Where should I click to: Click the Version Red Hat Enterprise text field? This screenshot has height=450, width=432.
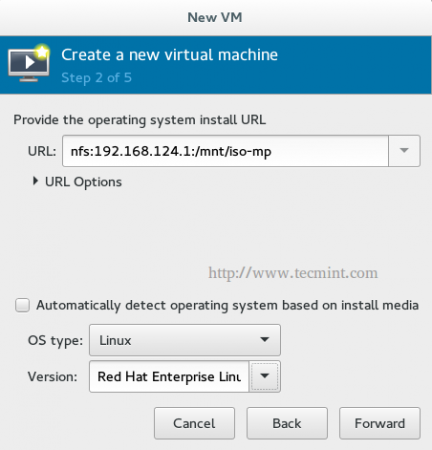169,377
